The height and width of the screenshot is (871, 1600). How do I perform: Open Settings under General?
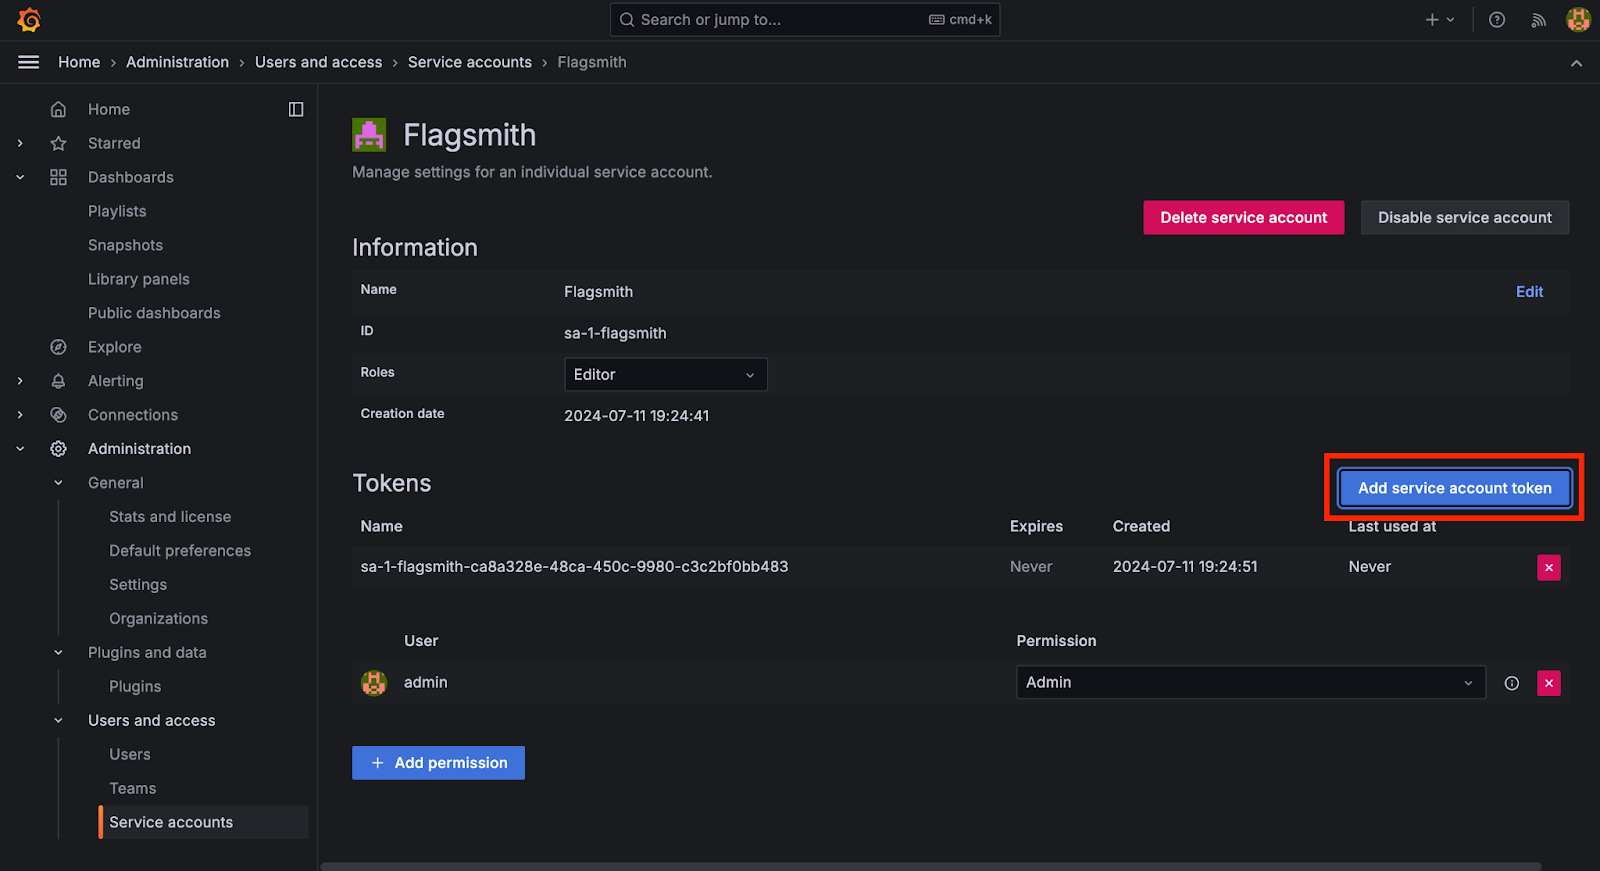(x=138, y=585)
